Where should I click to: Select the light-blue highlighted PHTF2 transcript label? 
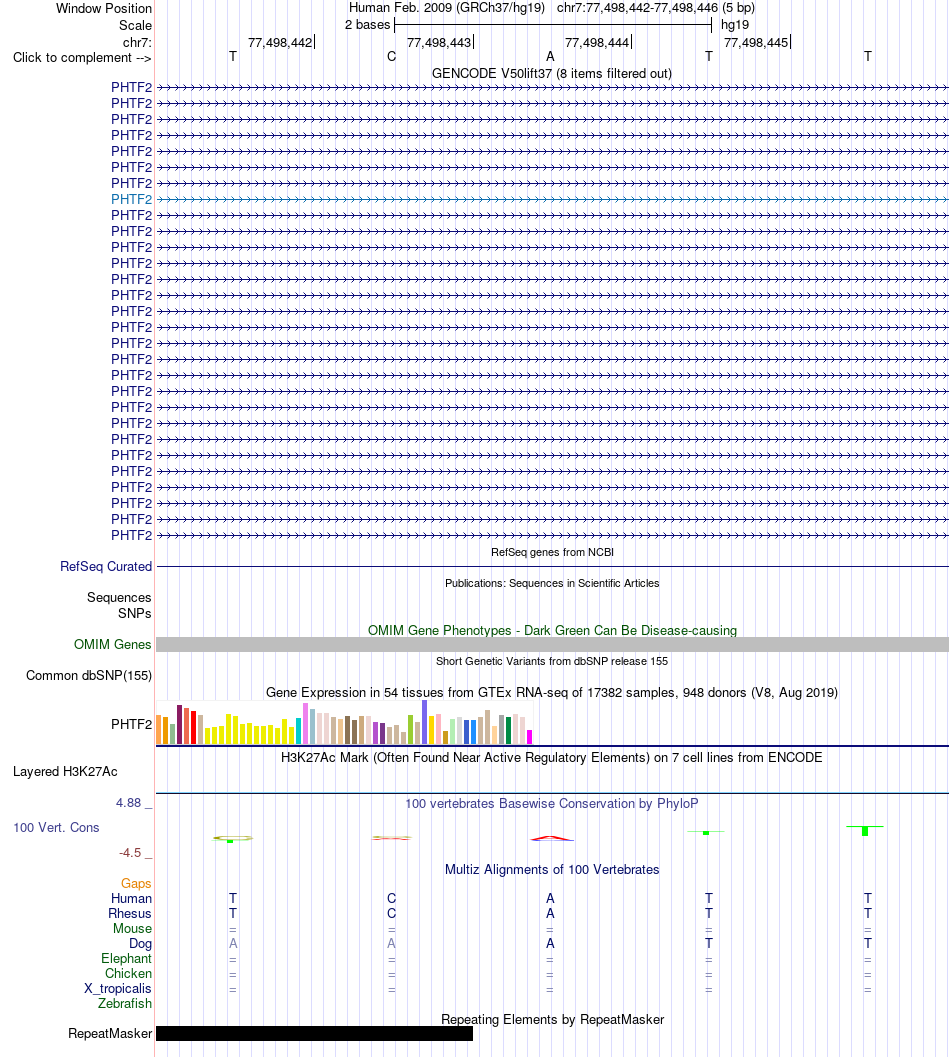point(131,200)
